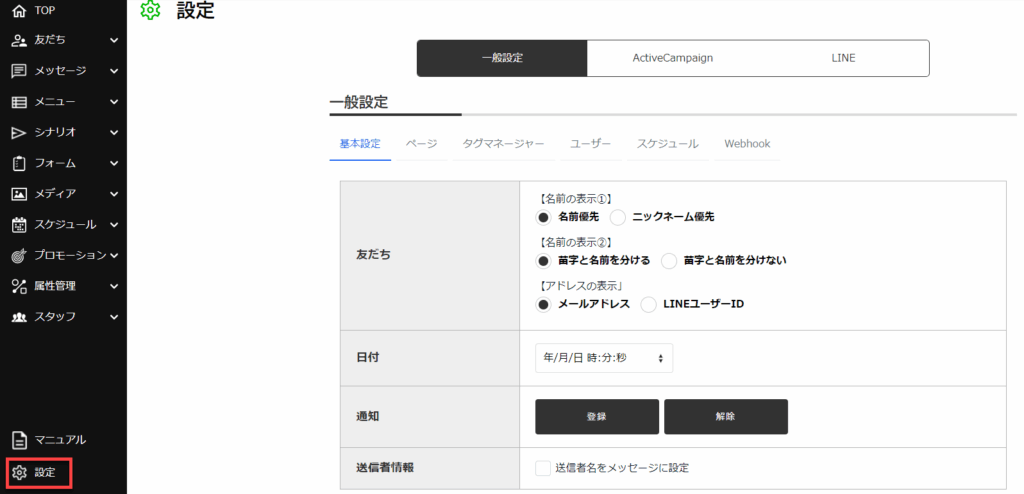Enable 送信者名をメッセージに設定 checkbox

pyautogui.click(x=543, y=468)
